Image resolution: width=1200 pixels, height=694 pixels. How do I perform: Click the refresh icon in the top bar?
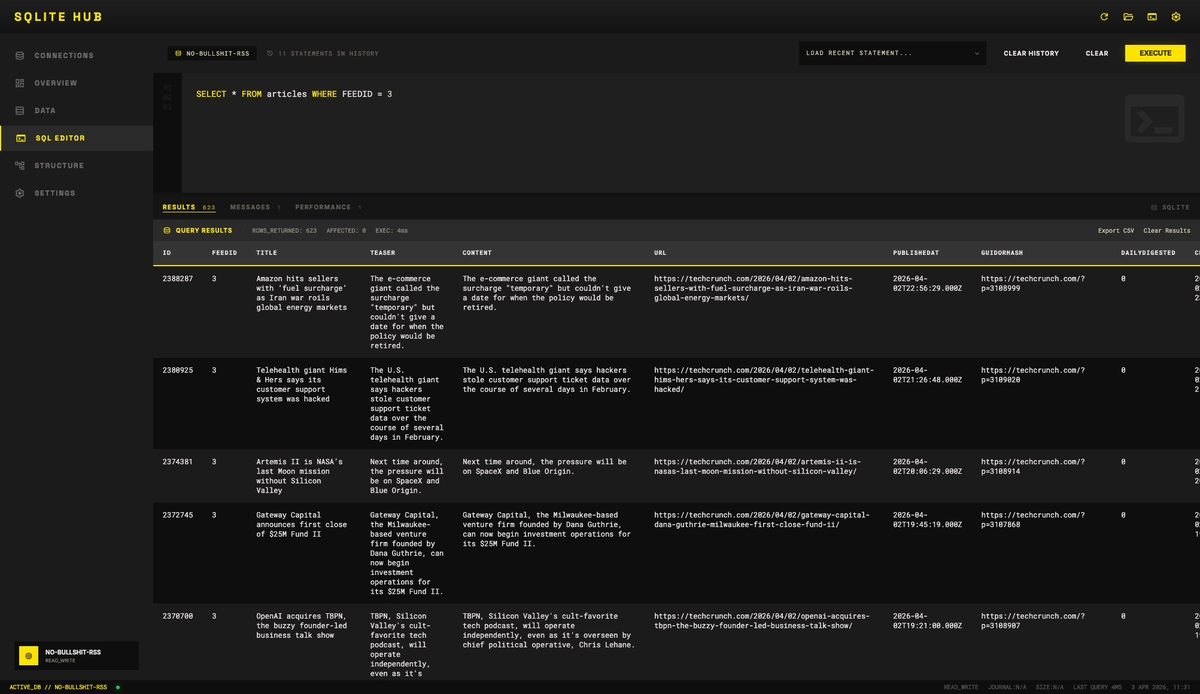[1104, 16]
